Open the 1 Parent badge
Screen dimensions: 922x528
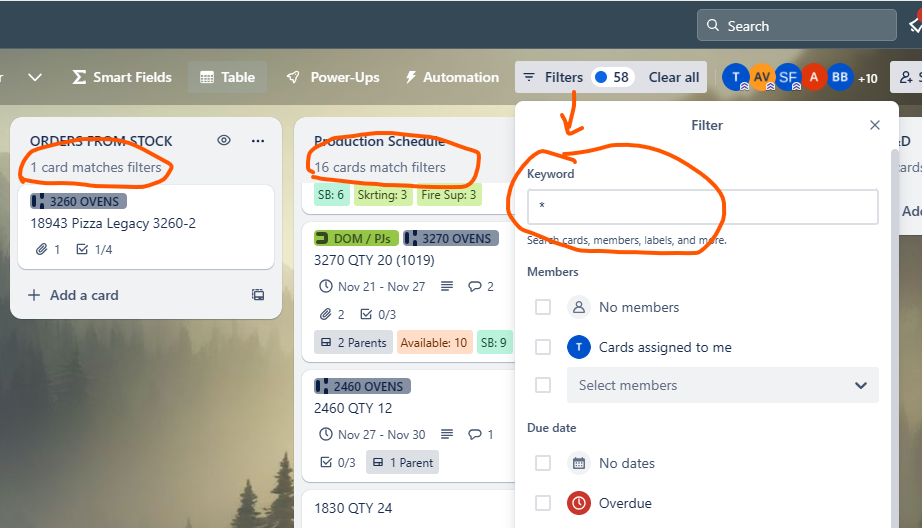402,463
